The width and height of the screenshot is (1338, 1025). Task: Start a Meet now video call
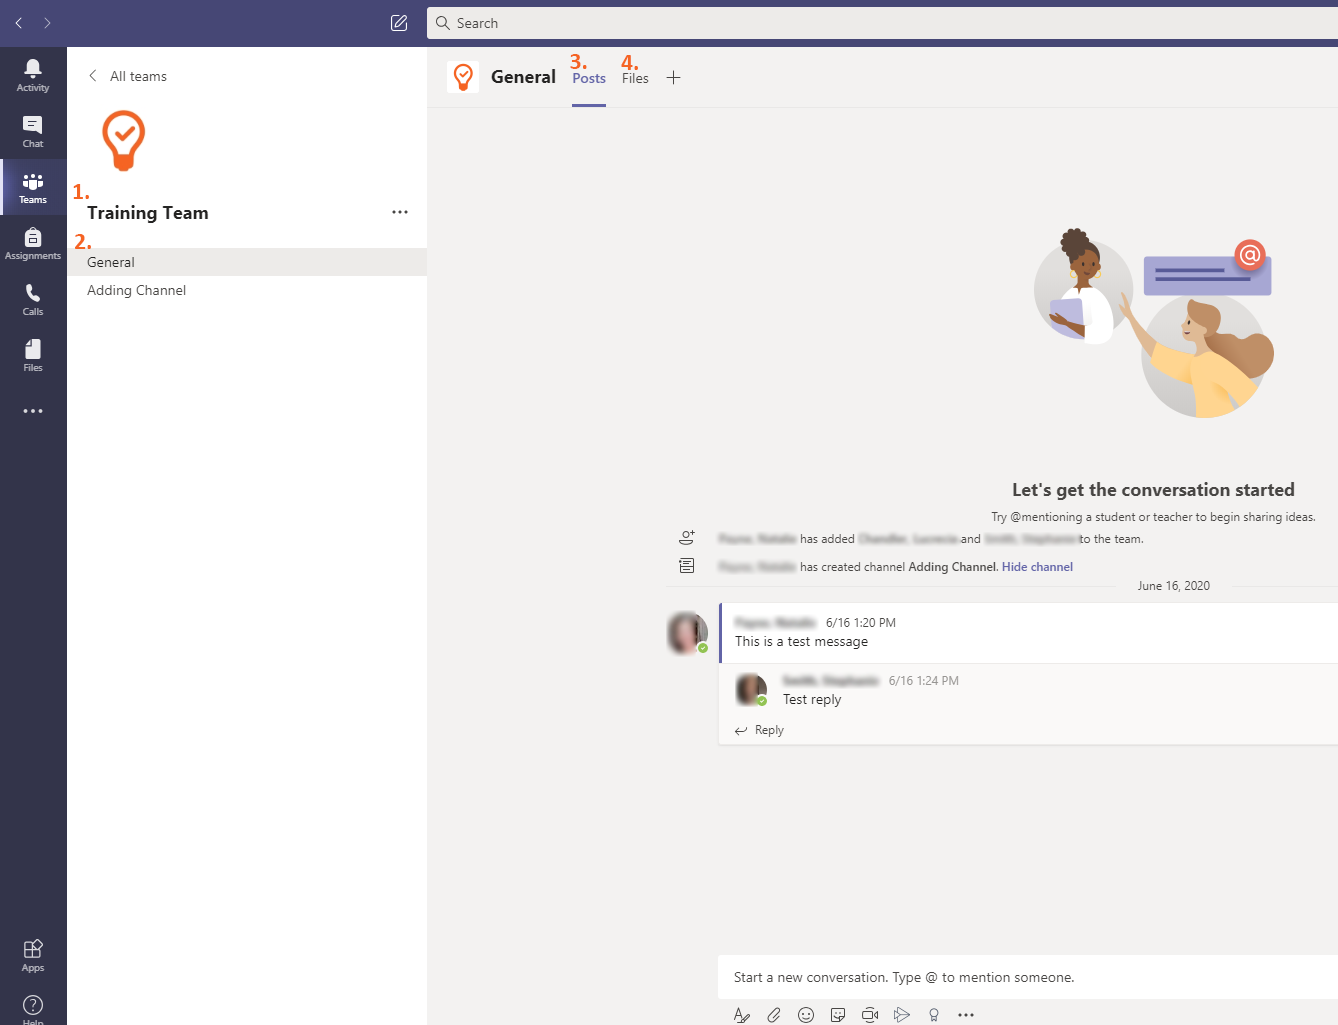coord(870,1015)
